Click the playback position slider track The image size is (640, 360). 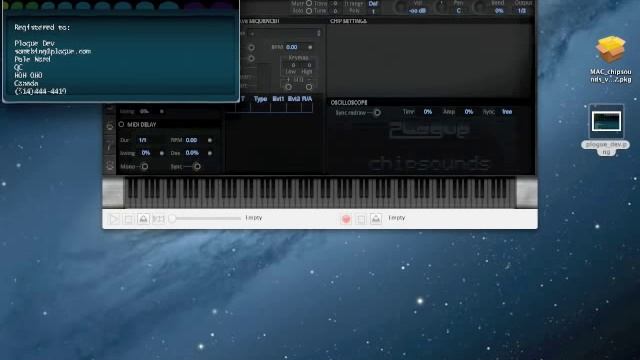coord(207,219)
